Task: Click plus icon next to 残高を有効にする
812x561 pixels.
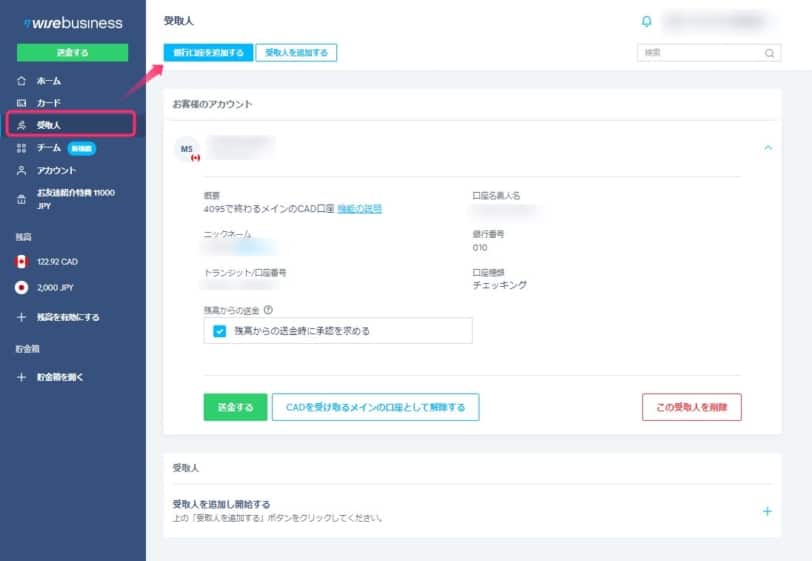Action: tap(21, 317)
